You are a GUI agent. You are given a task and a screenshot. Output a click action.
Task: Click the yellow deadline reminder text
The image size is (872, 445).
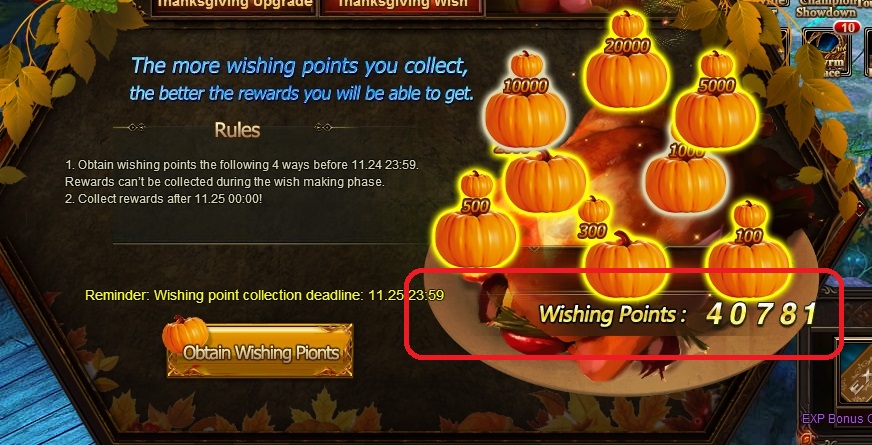point(264,295)
